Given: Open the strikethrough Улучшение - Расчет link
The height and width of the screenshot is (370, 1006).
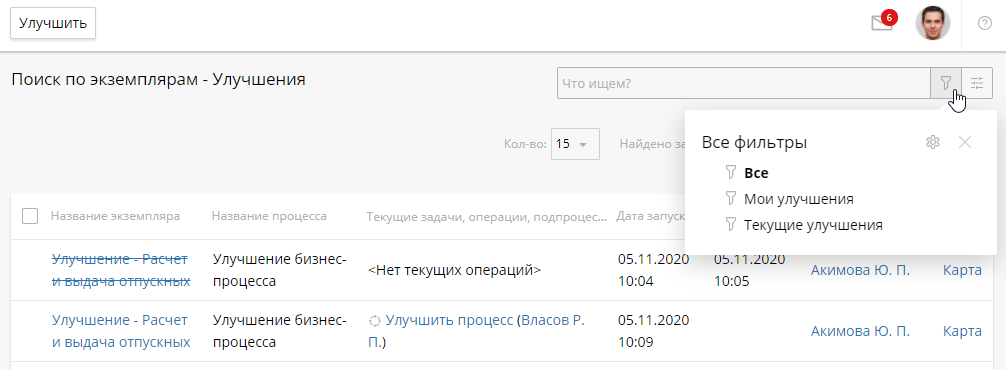Looking at the screenshot, I should tap(121, 270).
